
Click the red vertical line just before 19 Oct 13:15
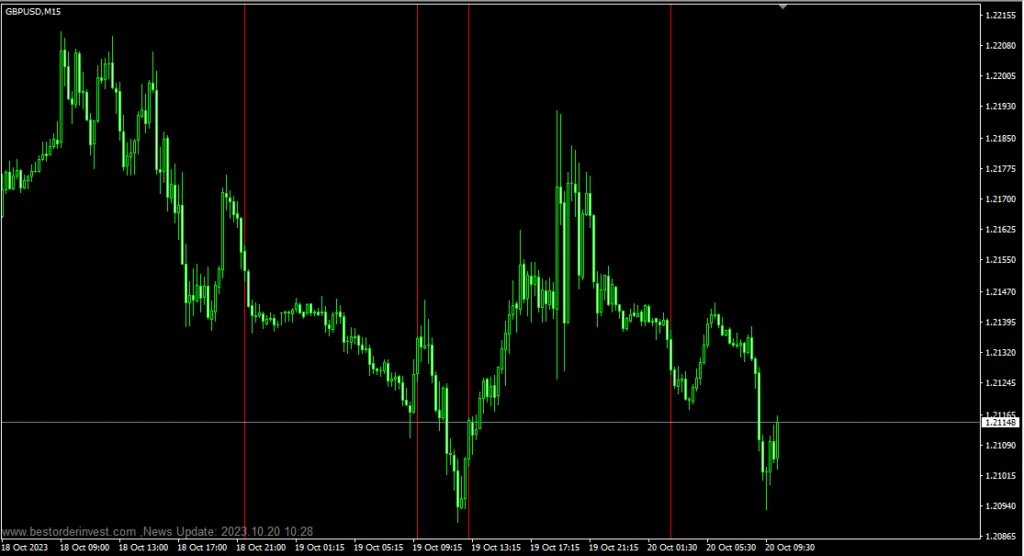click(468, 271)
